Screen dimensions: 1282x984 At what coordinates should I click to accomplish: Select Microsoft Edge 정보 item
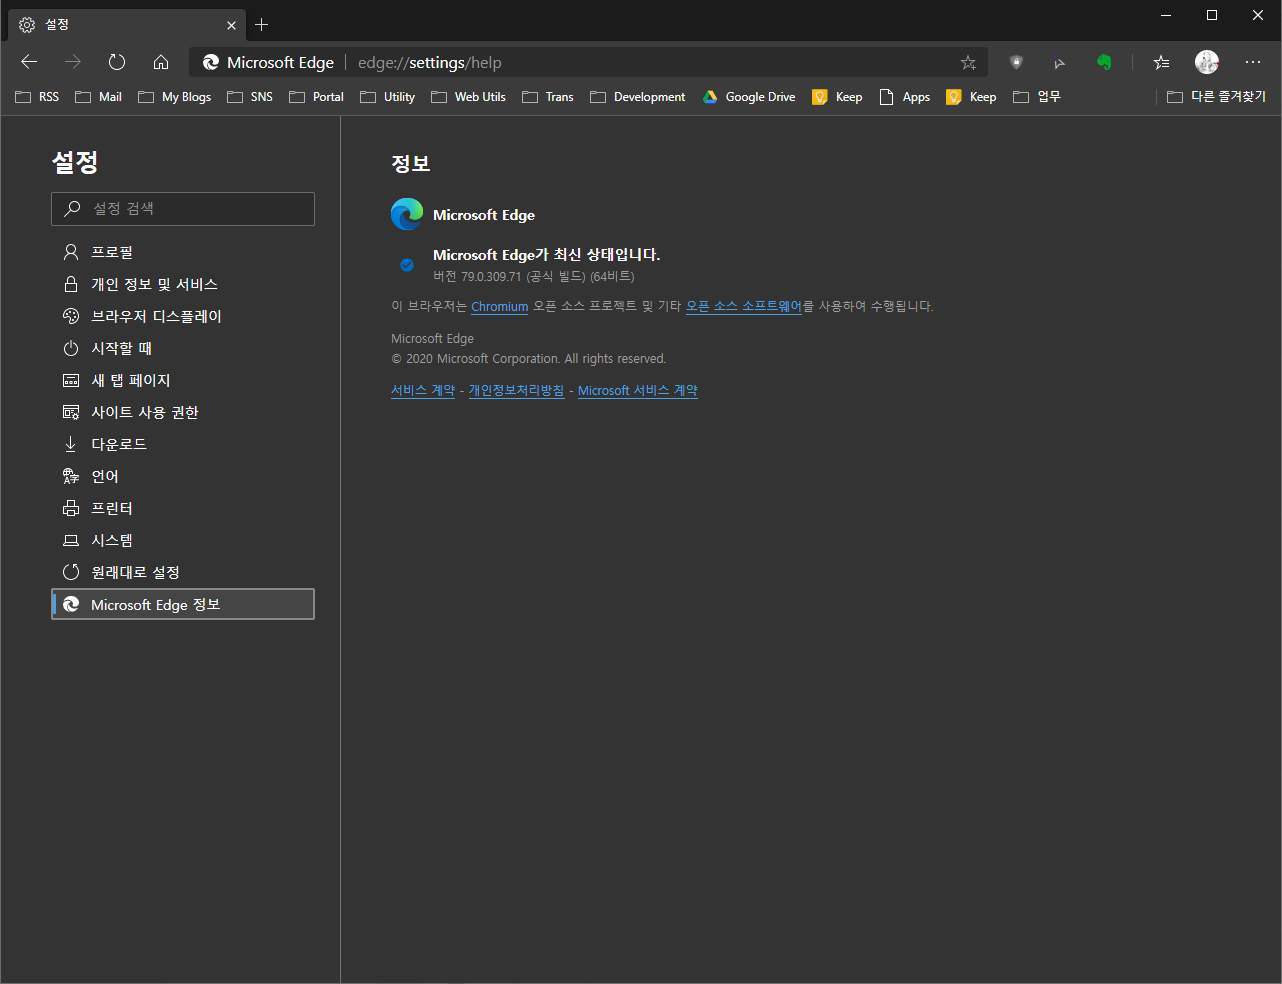coord(183,604)
